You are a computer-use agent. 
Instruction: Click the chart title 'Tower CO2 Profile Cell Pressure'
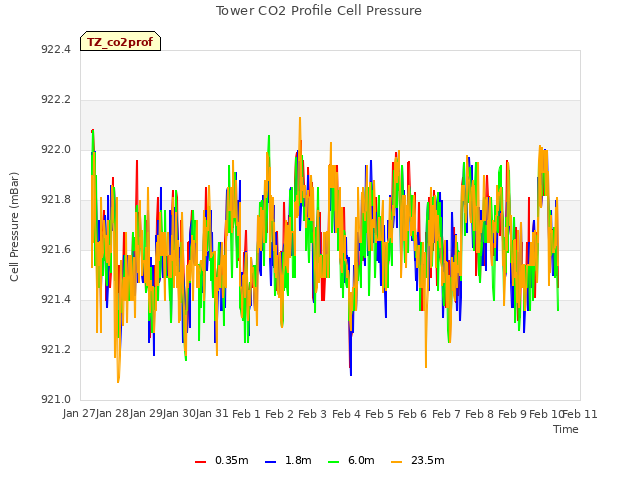(318, 11)
